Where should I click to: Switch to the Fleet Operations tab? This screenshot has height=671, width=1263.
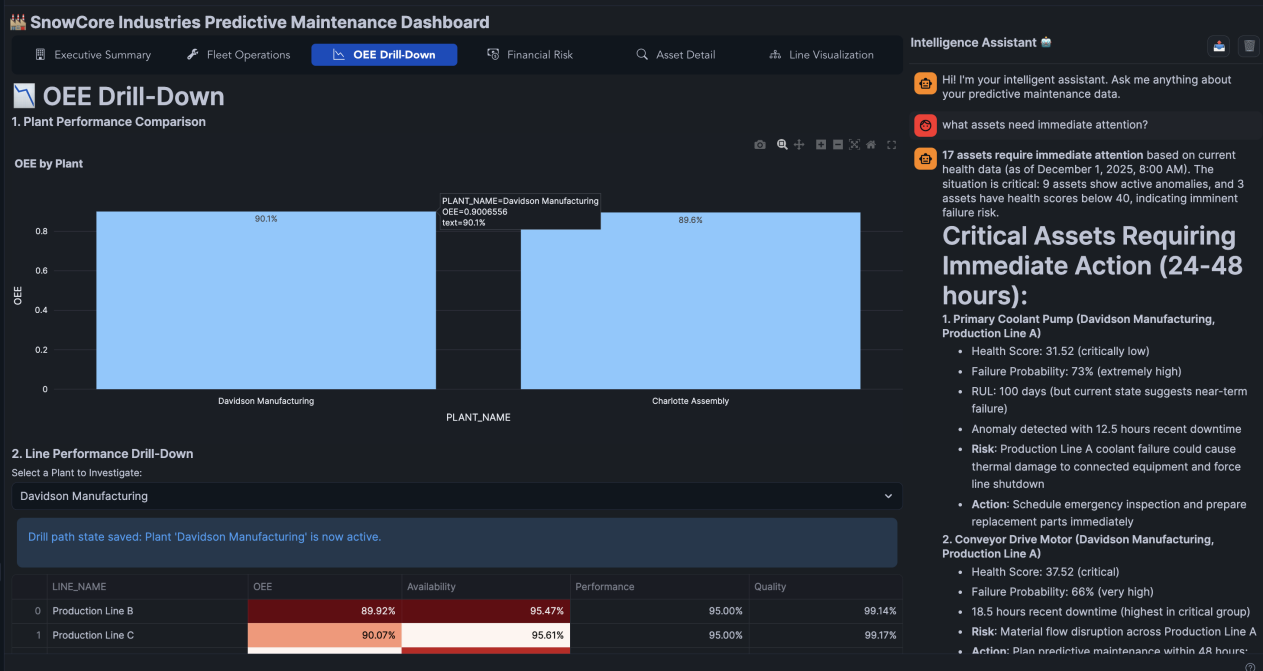pyautogui.click(x=238, y=55)
